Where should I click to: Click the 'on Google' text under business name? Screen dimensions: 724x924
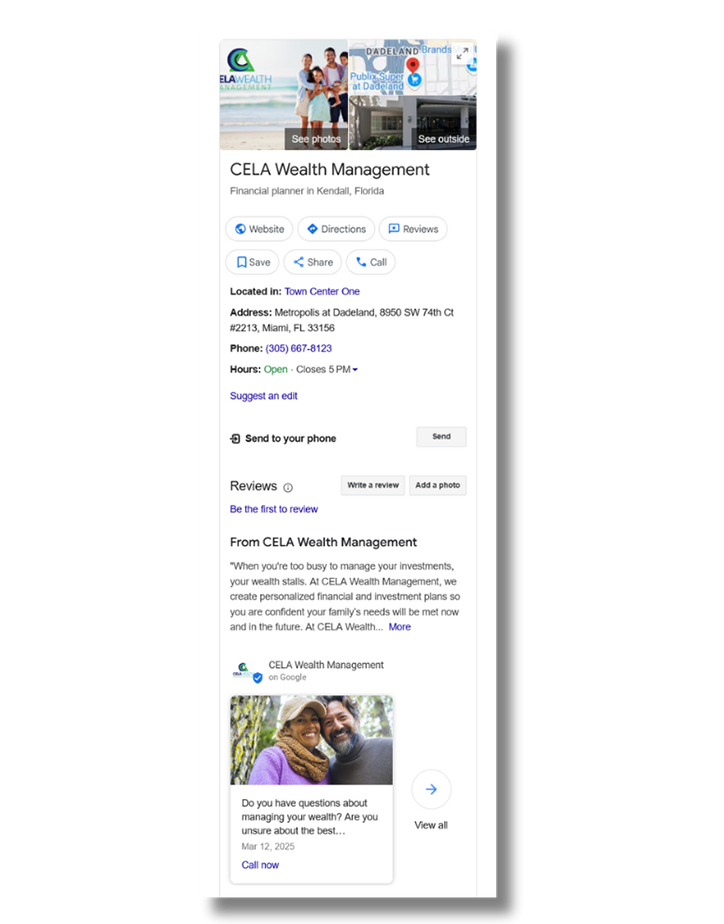(x=287, y=677)
